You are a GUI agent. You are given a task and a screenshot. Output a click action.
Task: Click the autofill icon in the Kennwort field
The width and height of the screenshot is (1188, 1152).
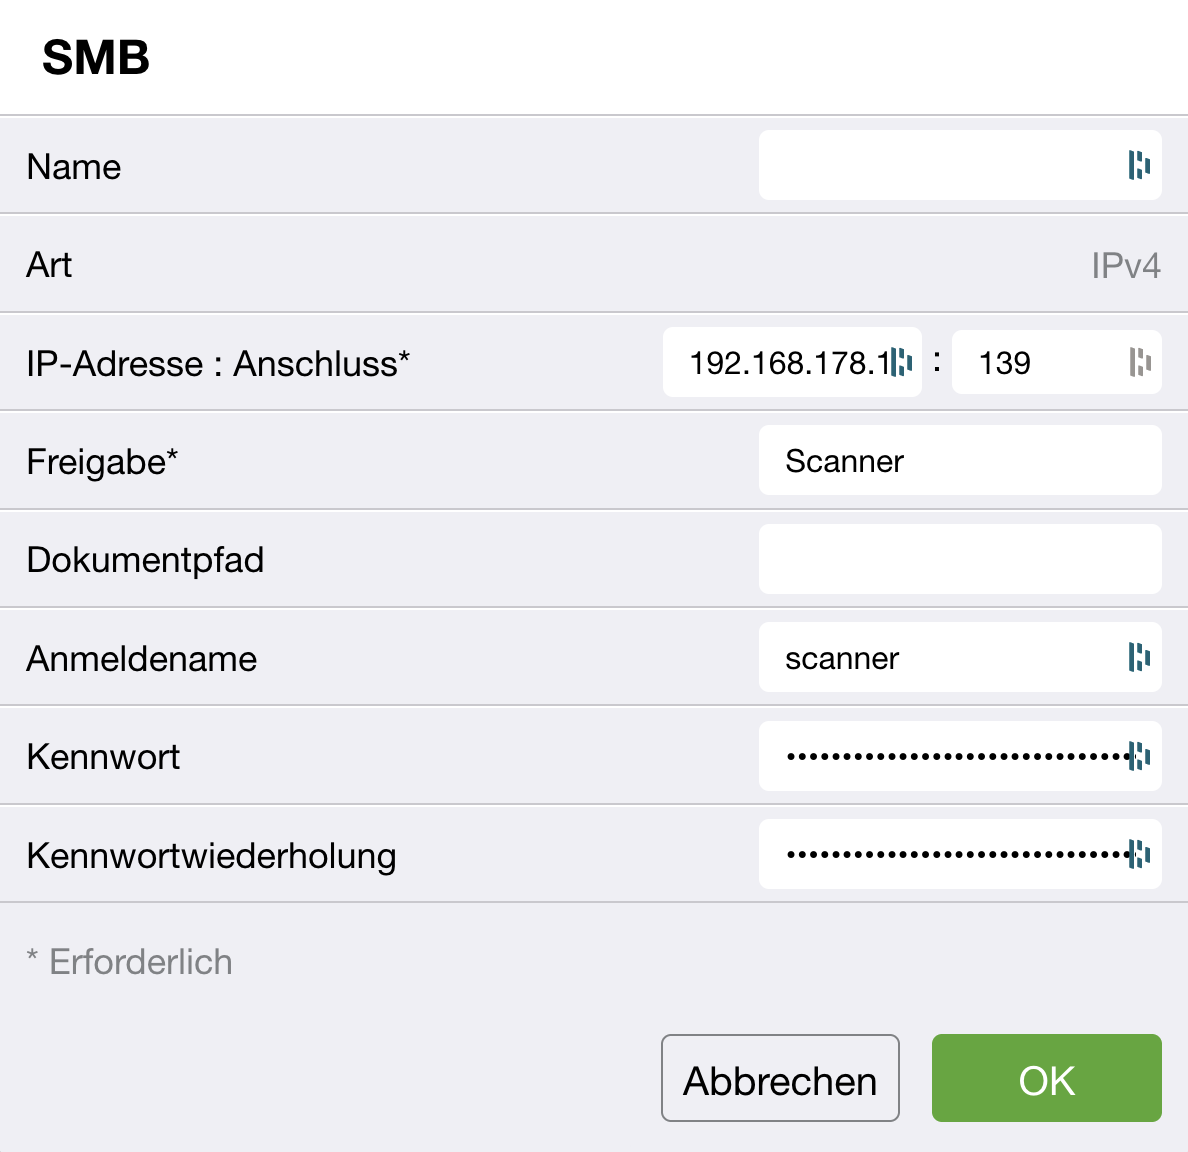pyautogui.click(x=1139, y=756)
